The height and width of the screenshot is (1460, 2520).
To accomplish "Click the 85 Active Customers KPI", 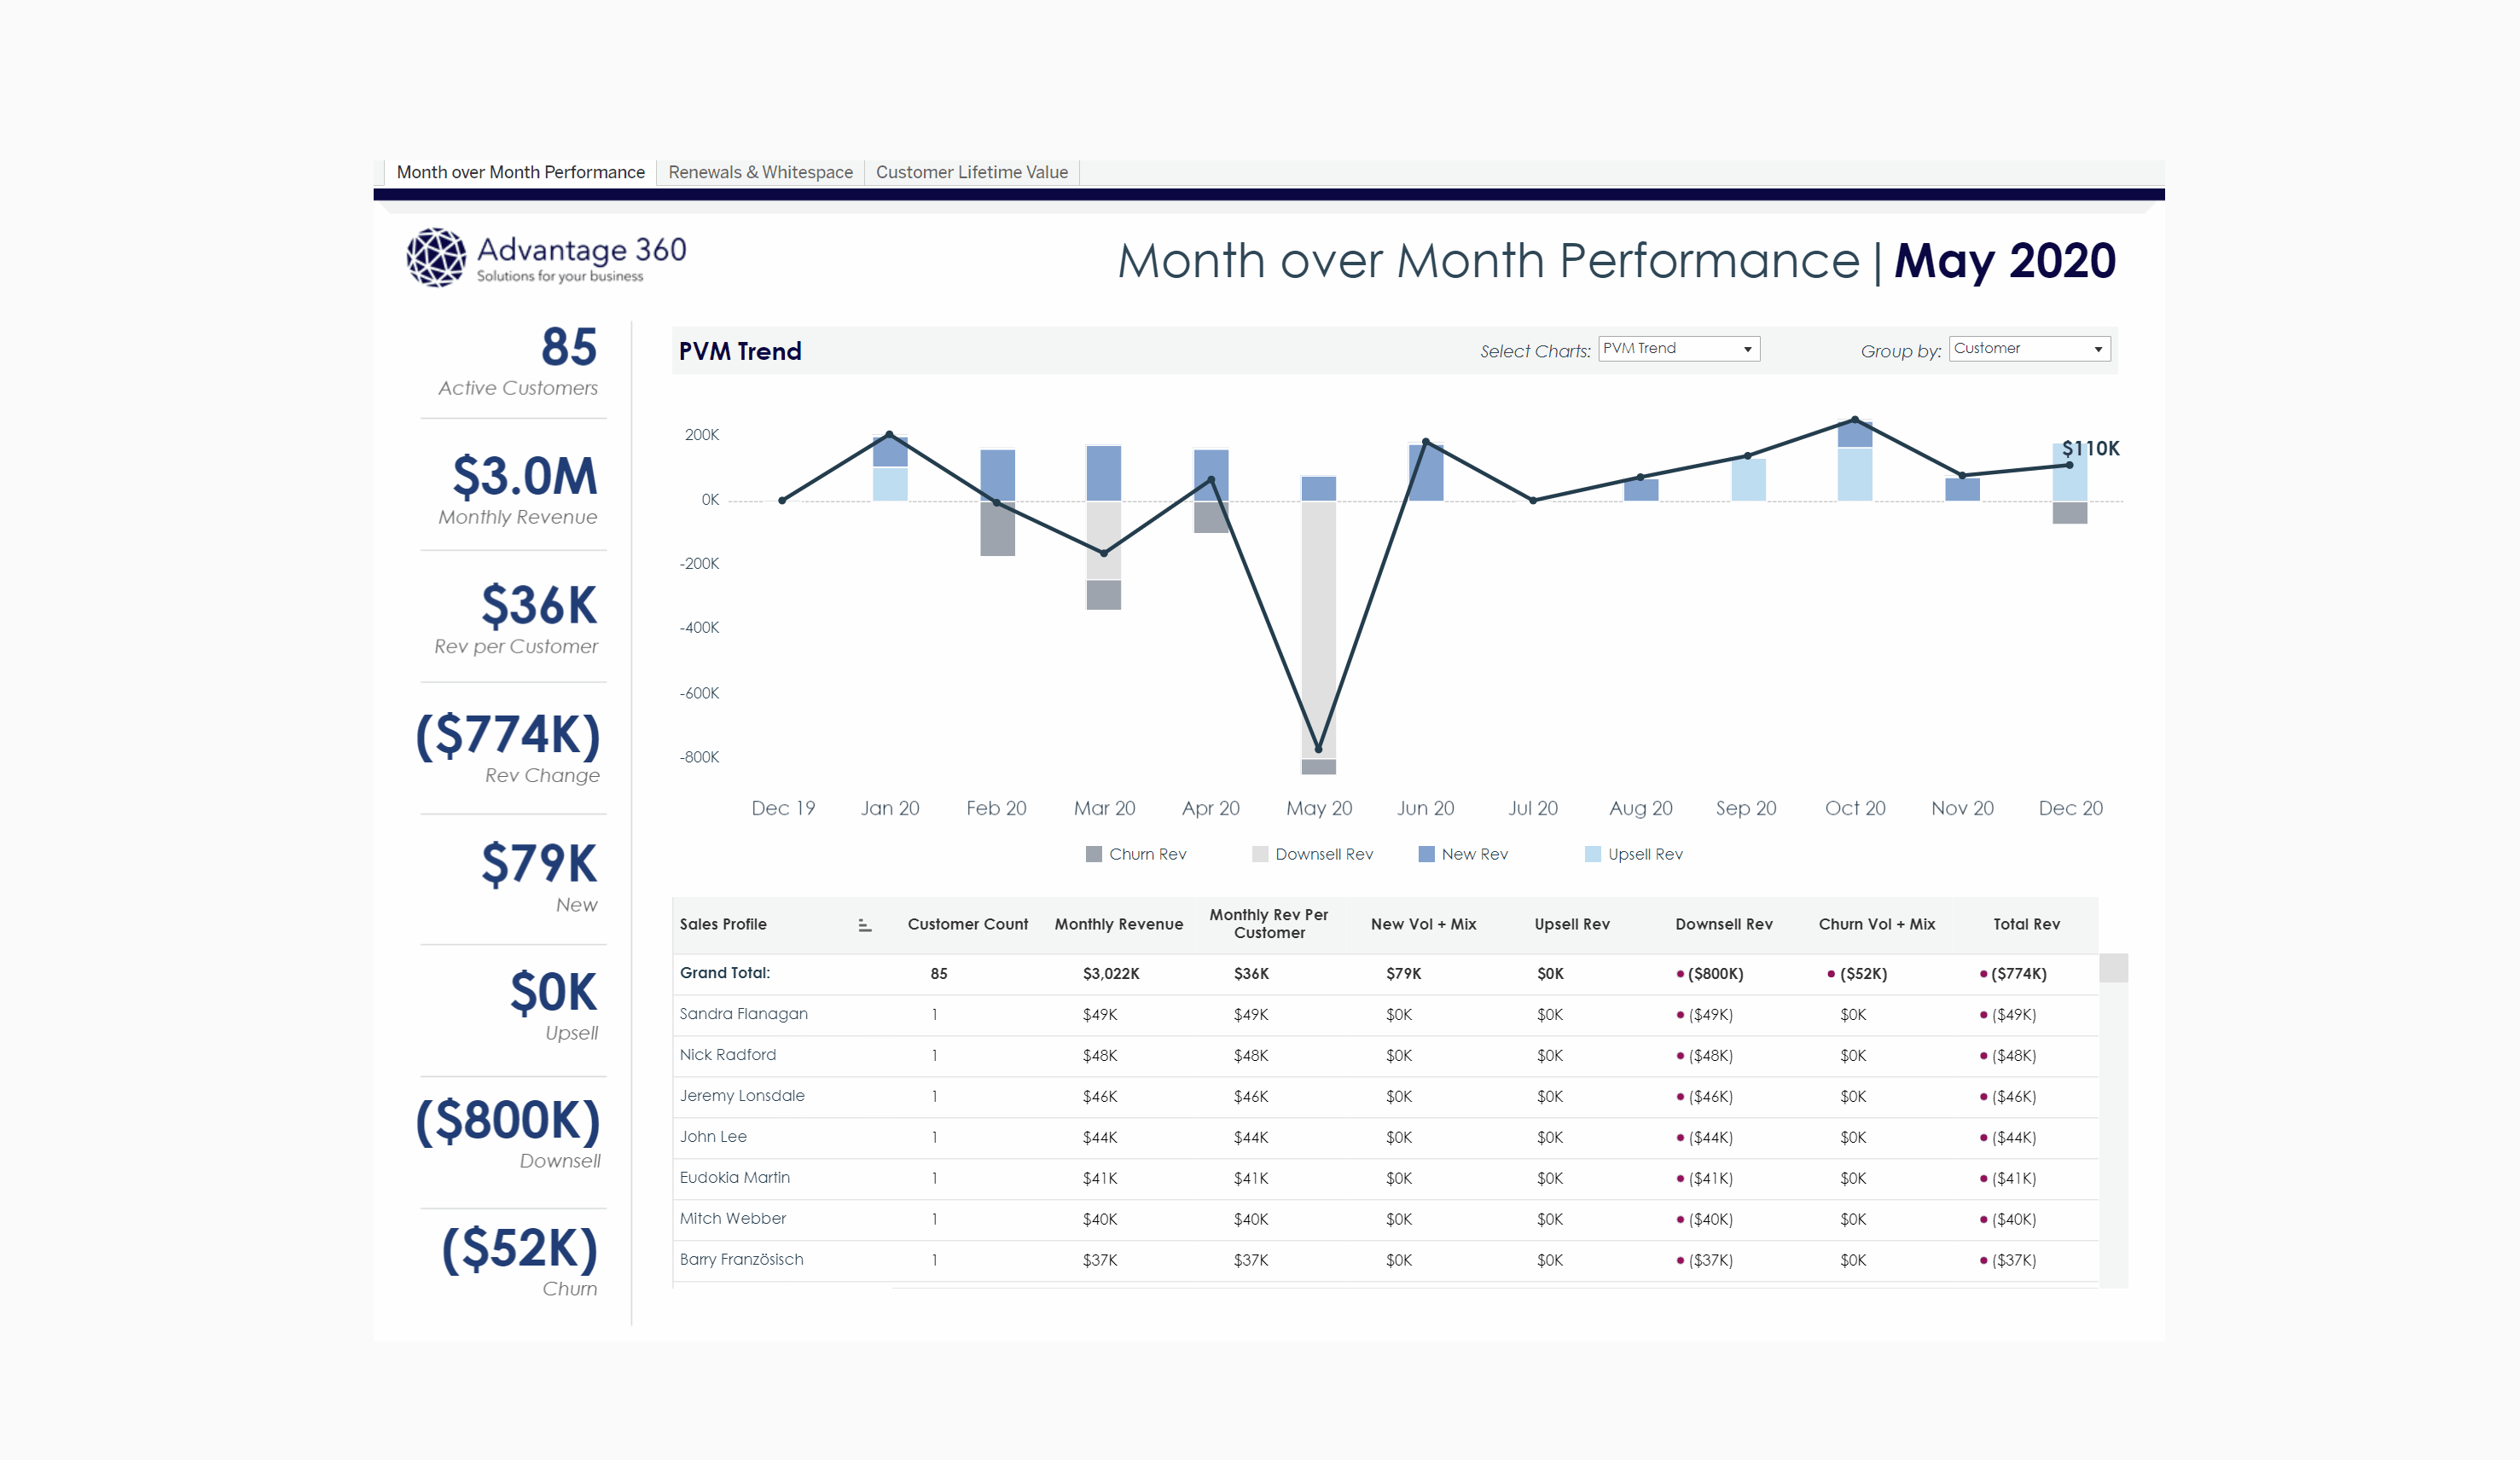I will 518,362.
